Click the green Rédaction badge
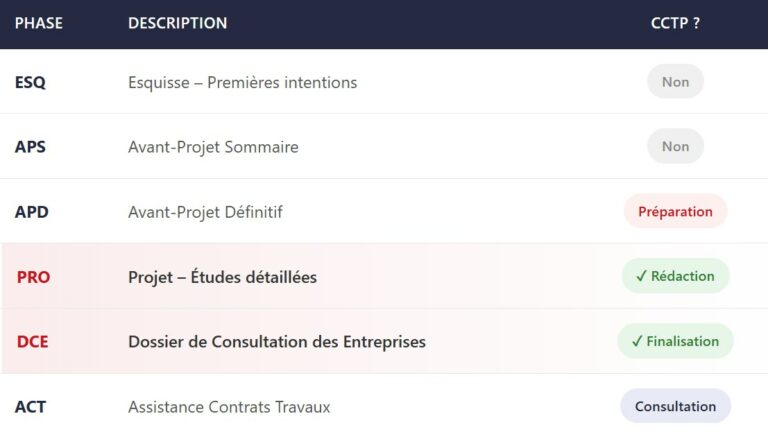The height and width of the screenshot is (432, 768). [x=675, y=276]
